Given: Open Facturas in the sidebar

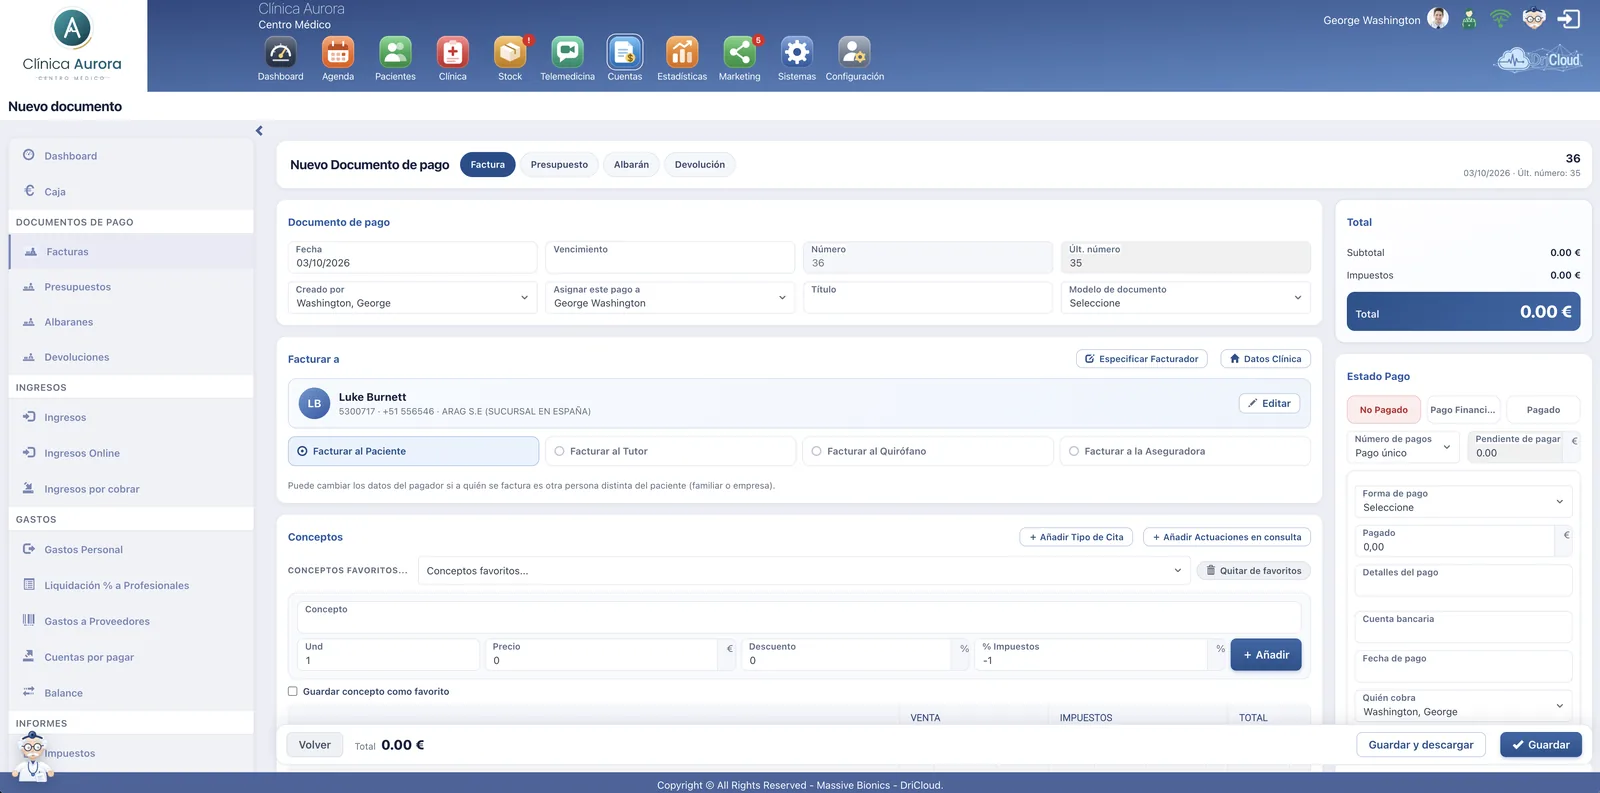Looking at the screenshot, I should click(x=131, y=252).
